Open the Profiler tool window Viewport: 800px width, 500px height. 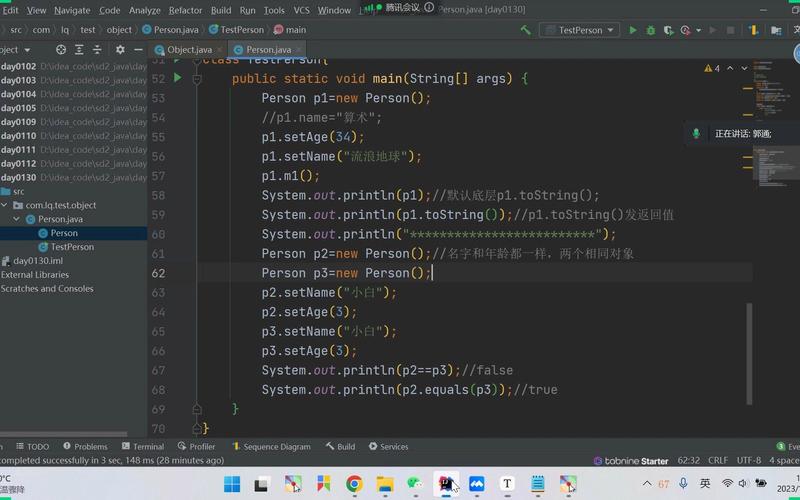[196, 446]
